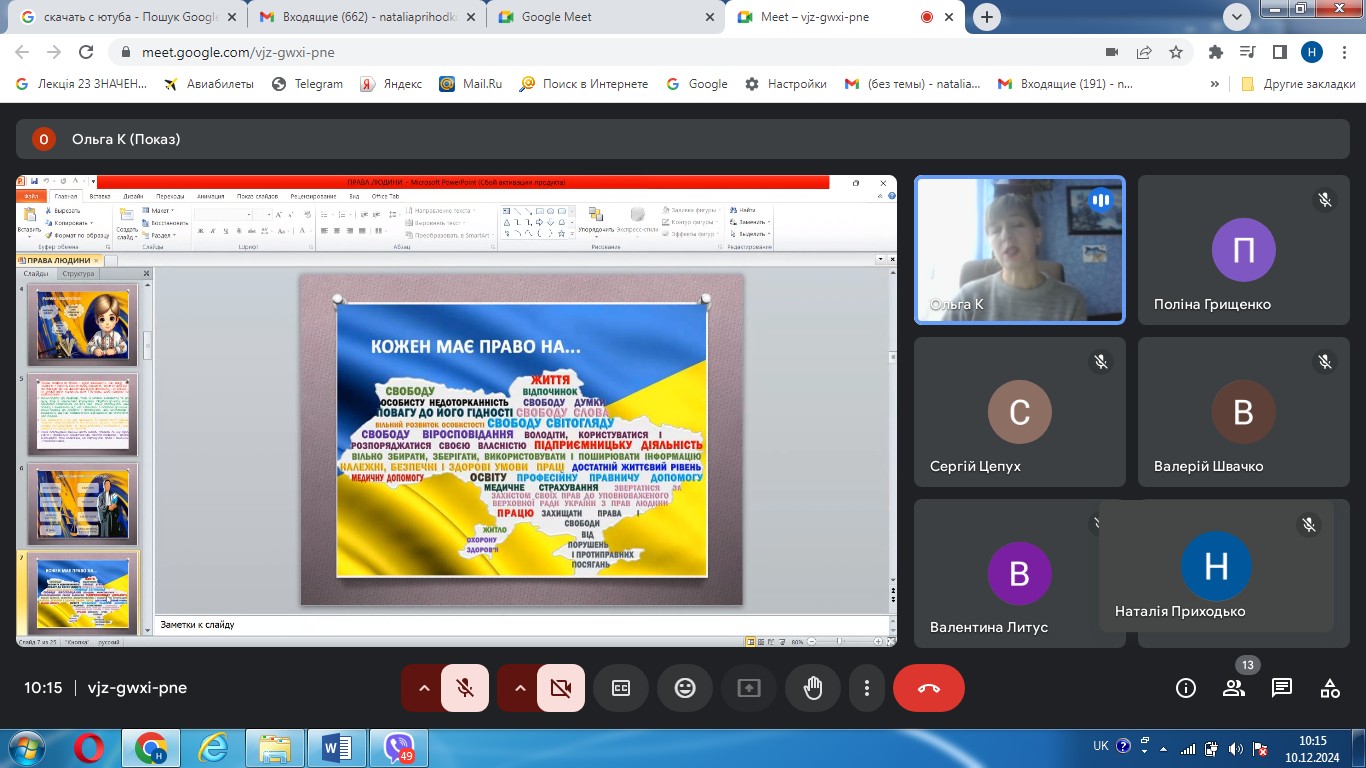Expand audio settings arrow next to microphone
Screen dimensions: 1366x768
[x=423, y=688]
